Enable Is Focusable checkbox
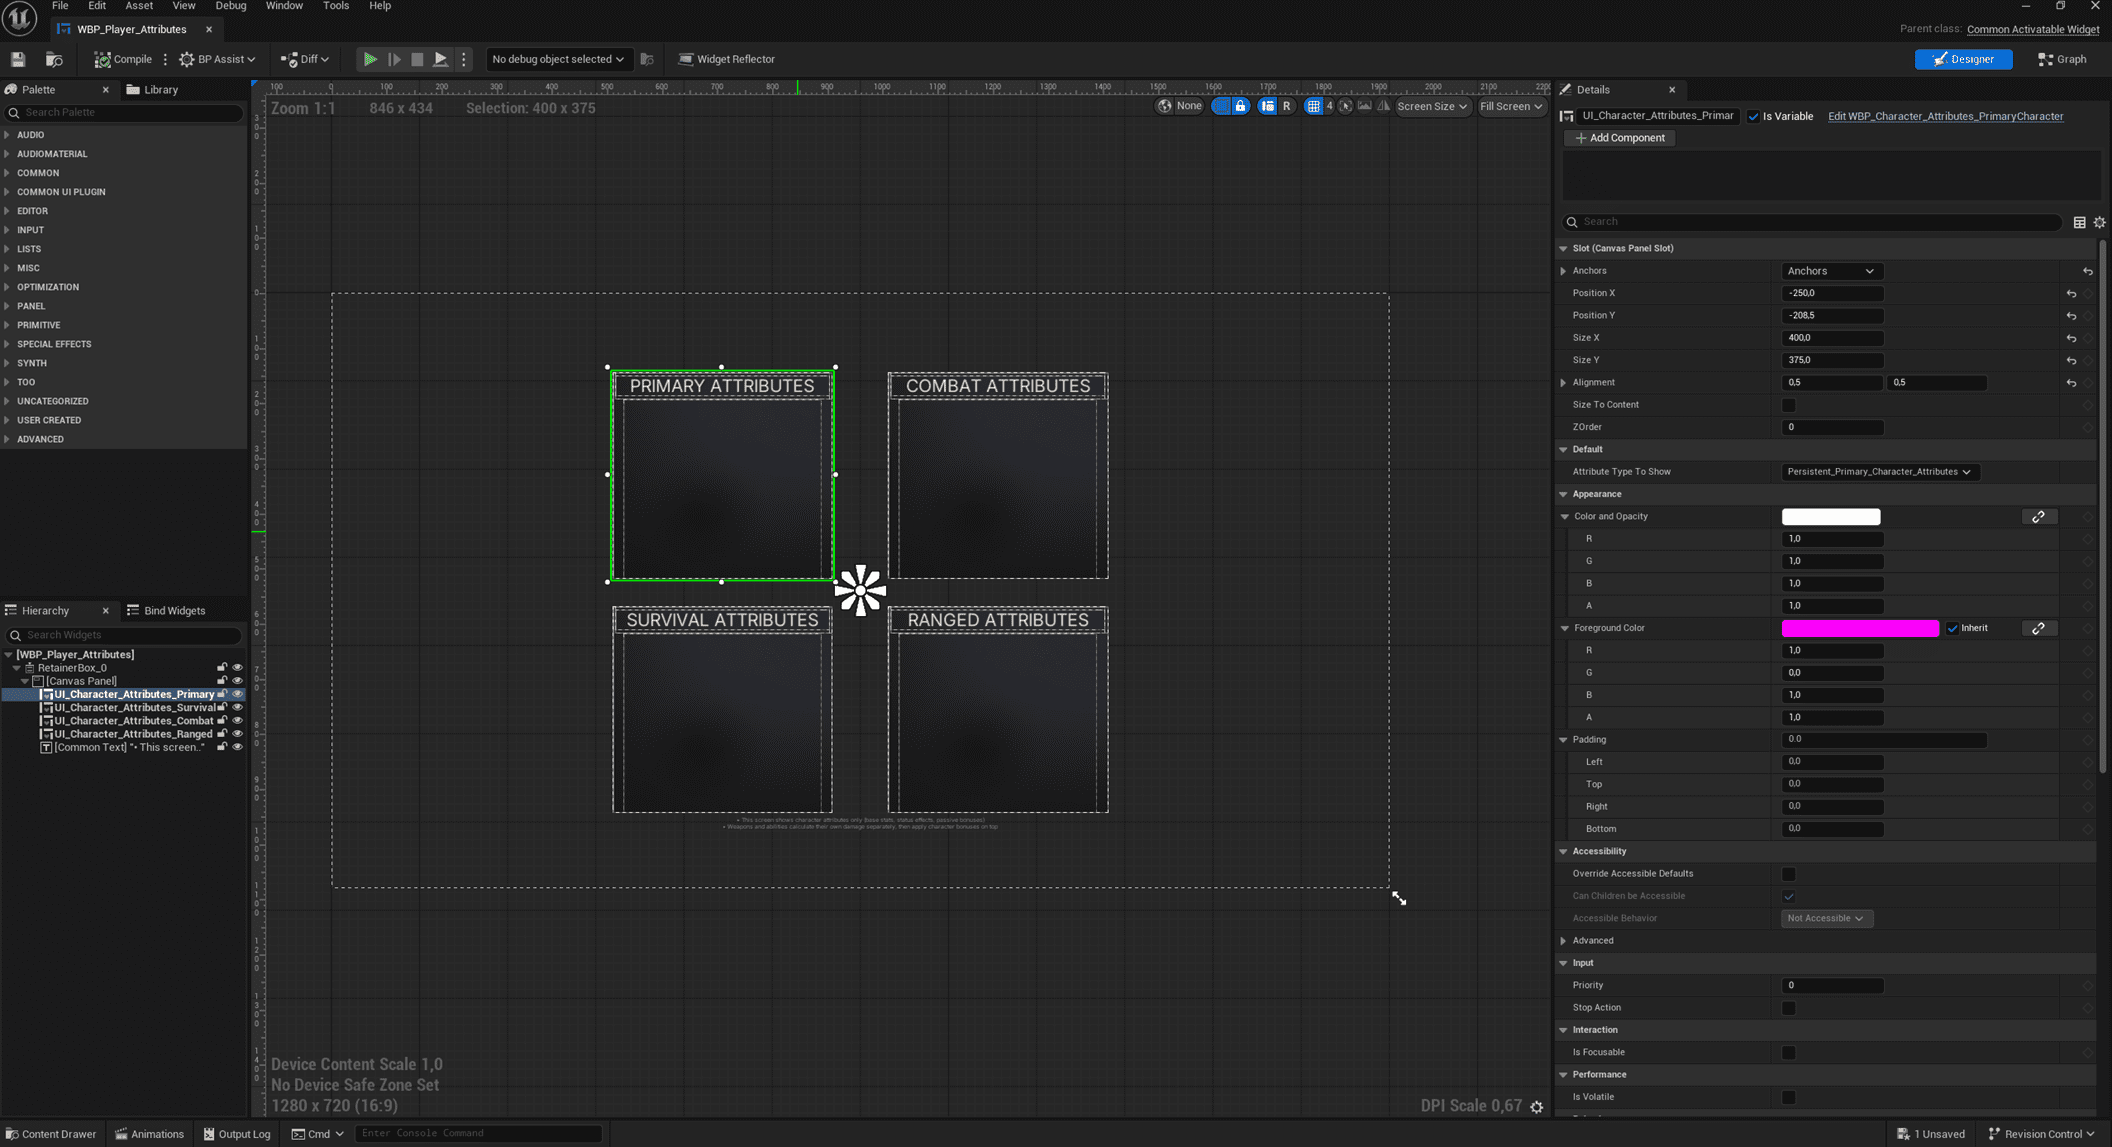Viewport: 2112px width, 1147px height. pyautogui.click(x=1788, y=1052)
